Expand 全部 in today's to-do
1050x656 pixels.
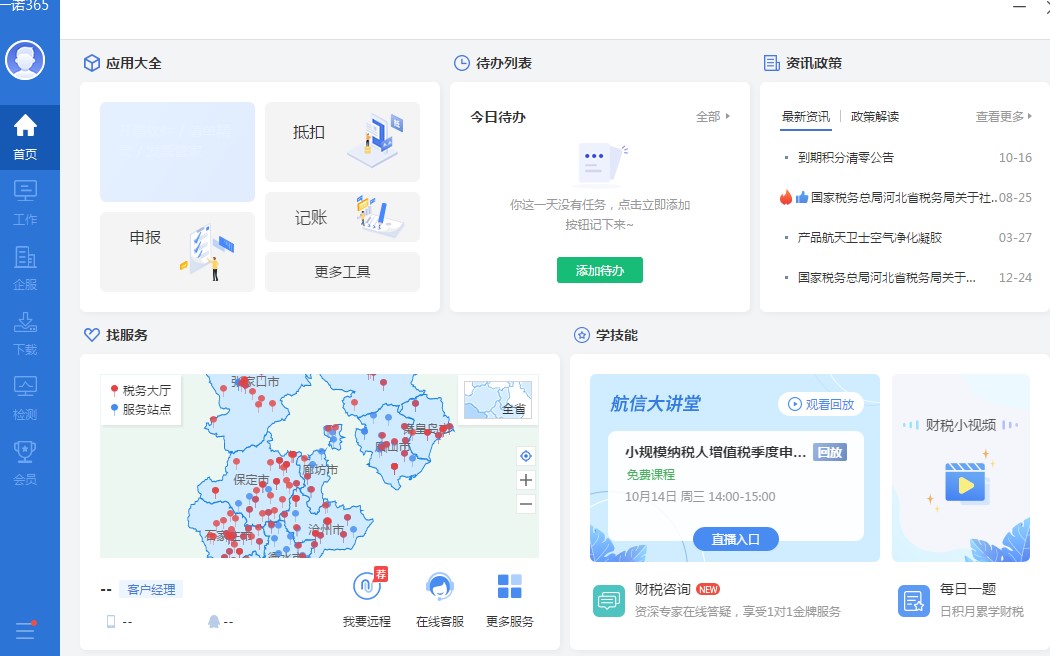pyautogui.click(x=712, y=116)
